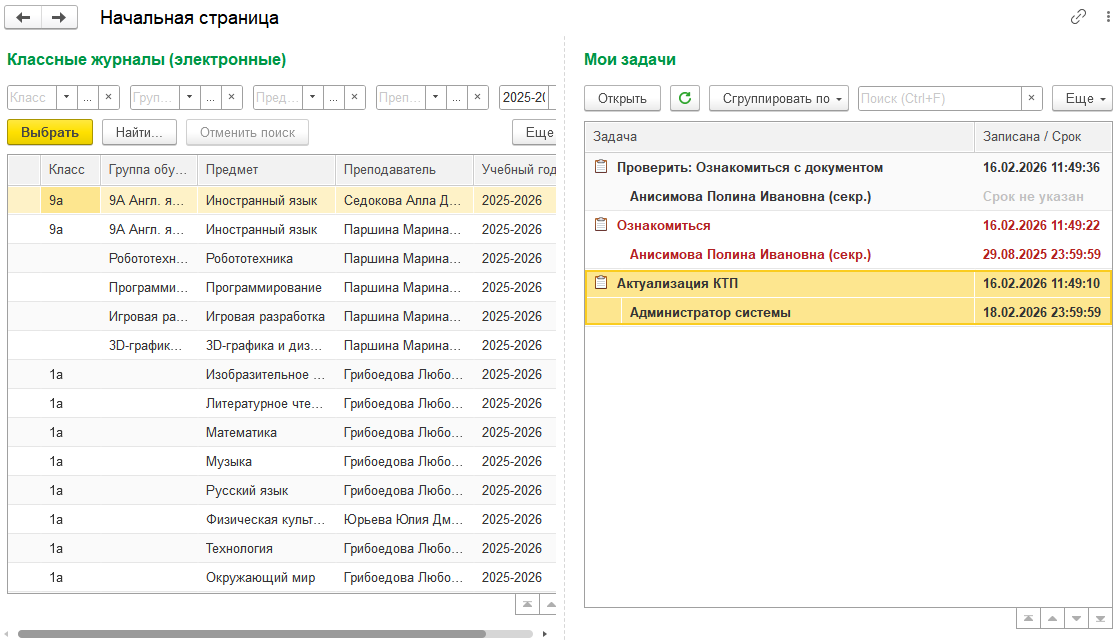Jump to last task in Мои задачи list
Viewport: 1118px width, 640px height.
1099,619
